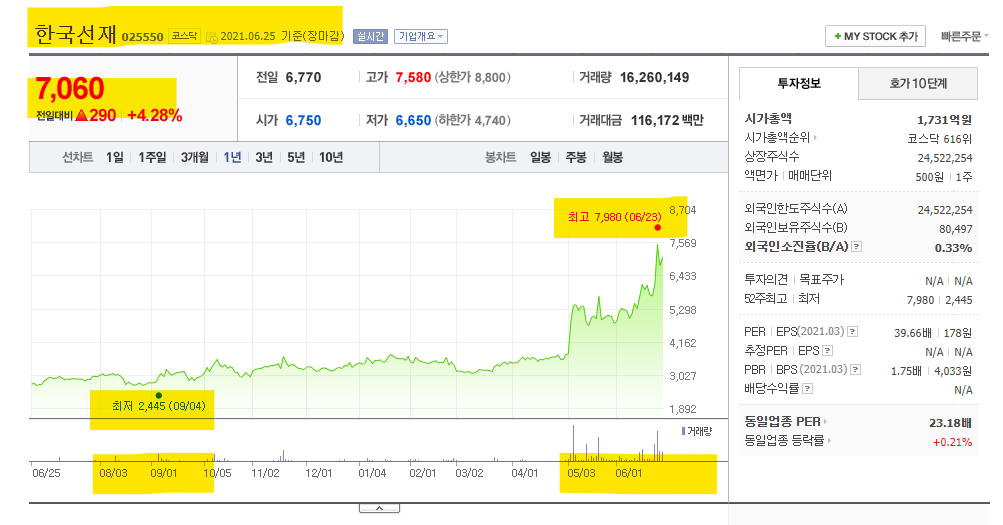The width and height of the screenshot is (1003, 525).
Task: Click the 시가 value 6,750
Action: (x=303, y=120)
